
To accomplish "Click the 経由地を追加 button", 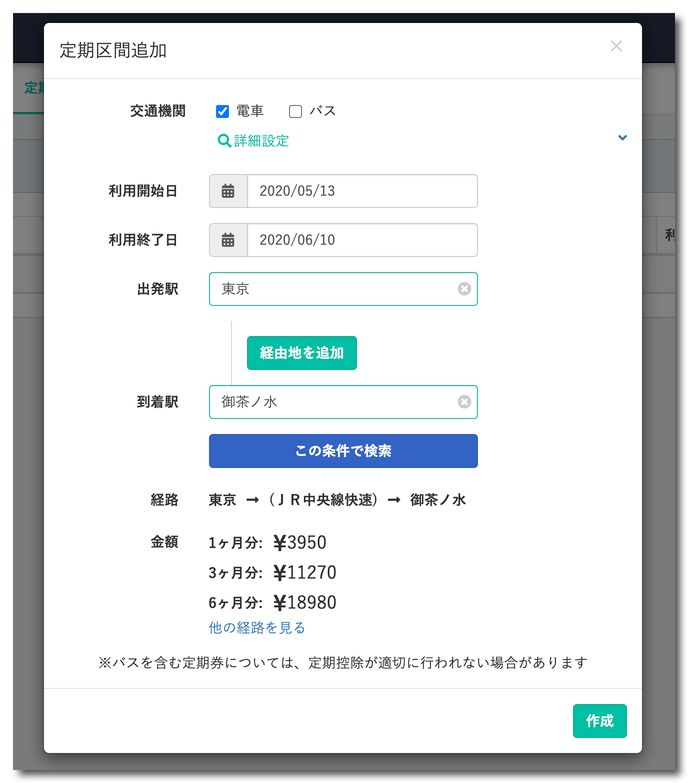I will click(302, 353).
